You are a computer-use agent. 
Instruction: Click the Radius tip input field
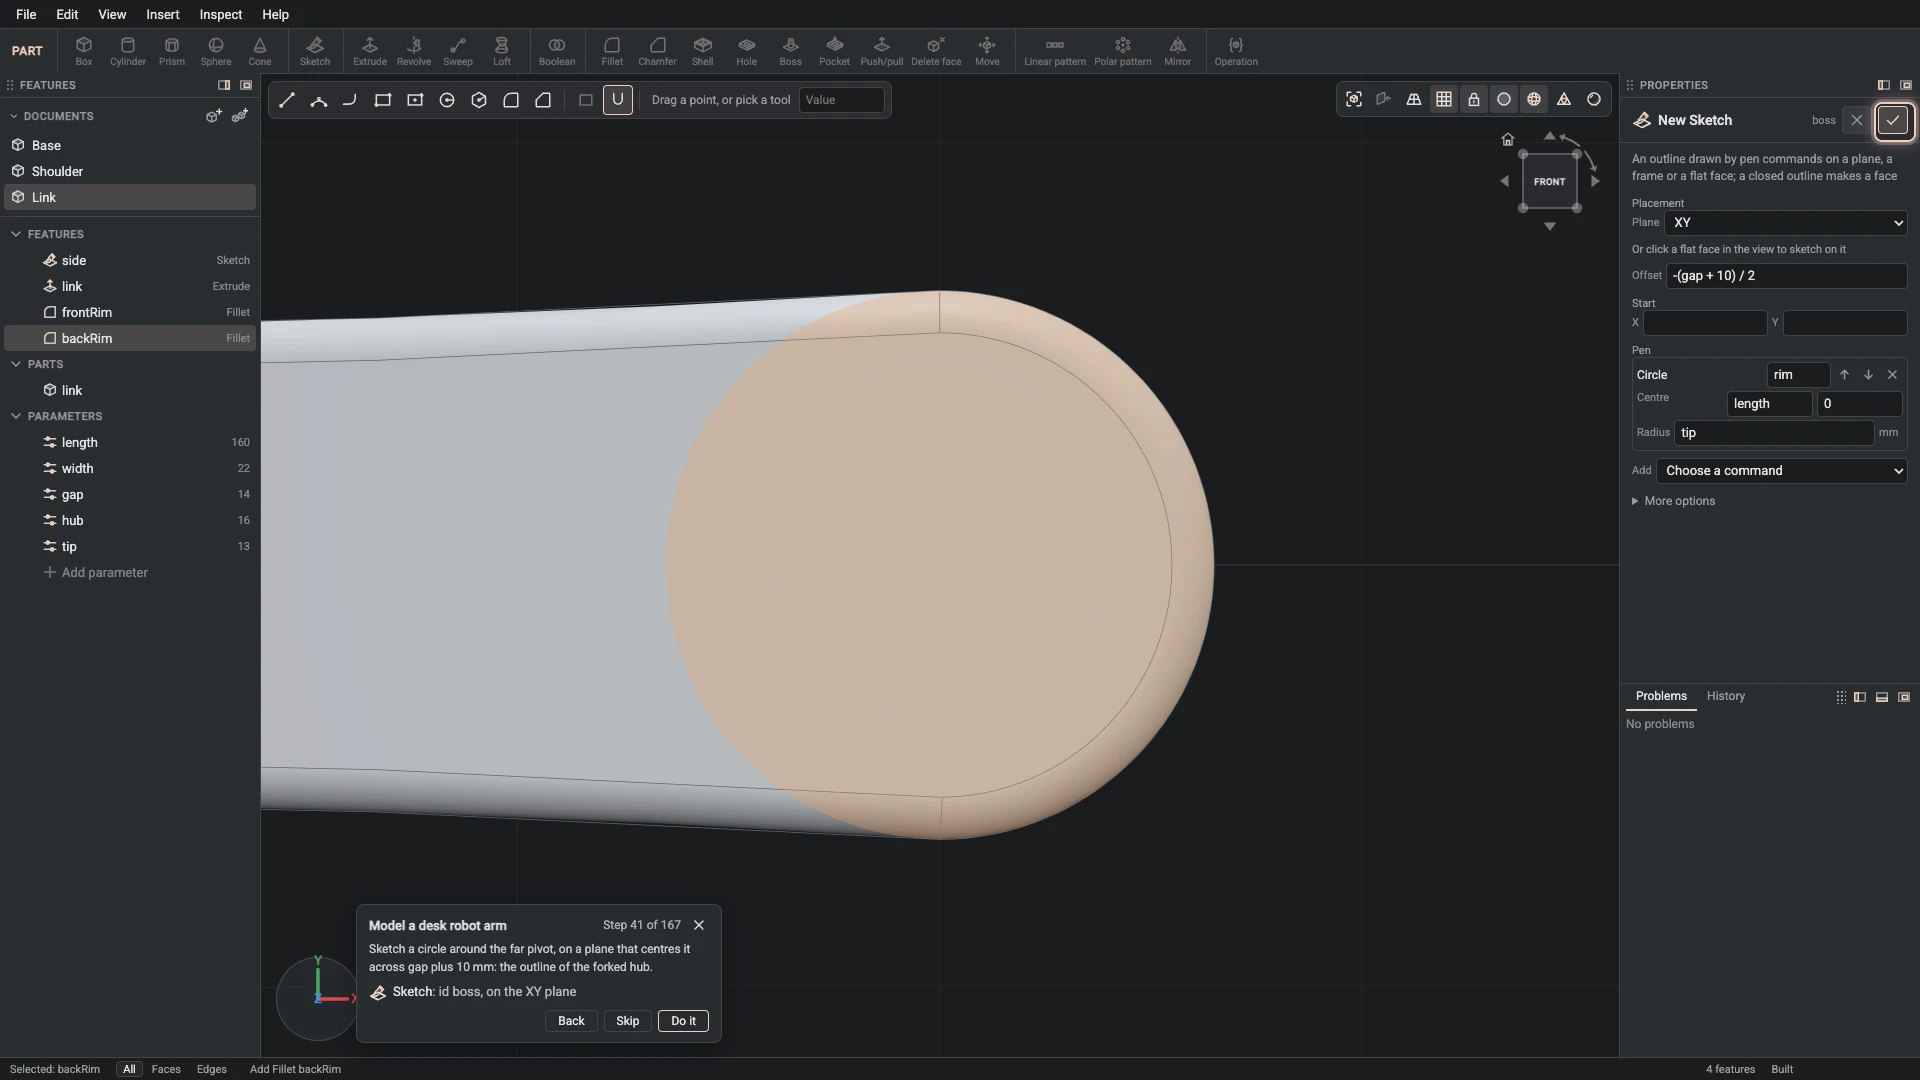1773,433
